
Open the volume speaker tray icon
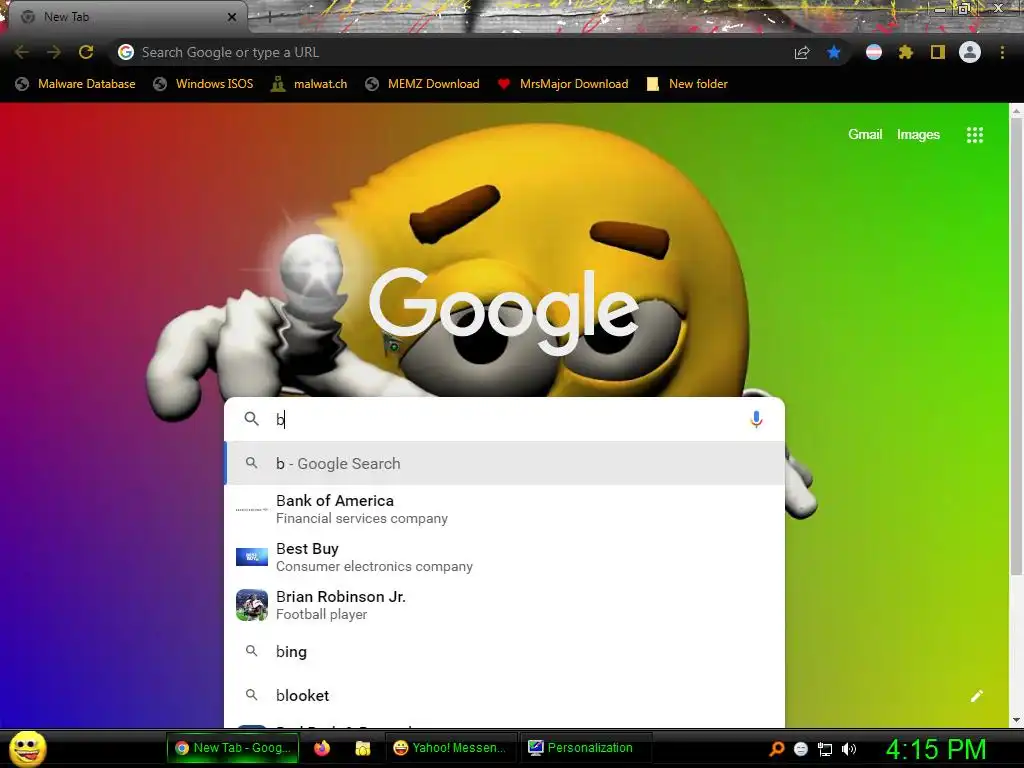tap(849, 749)
